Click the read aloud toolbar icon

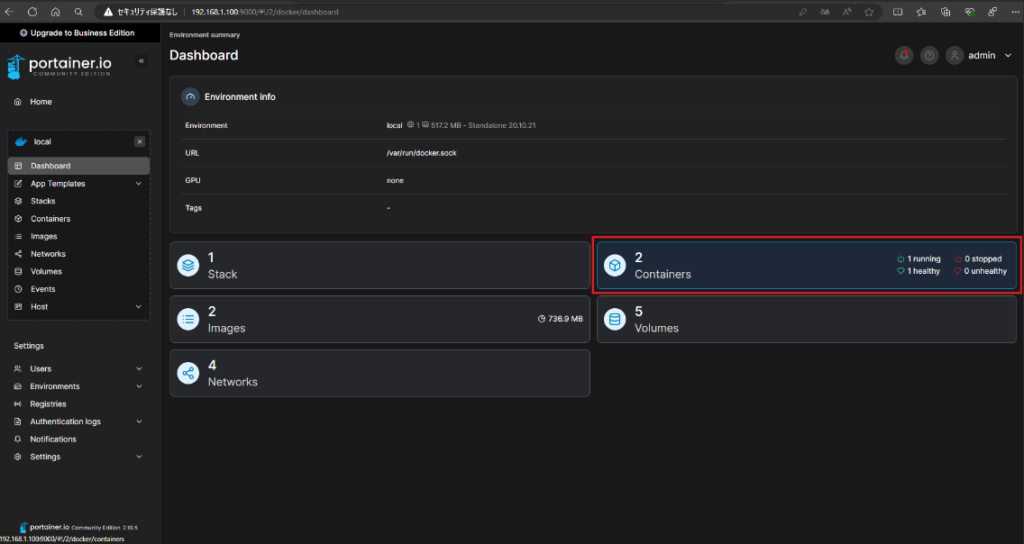[847, 12]
